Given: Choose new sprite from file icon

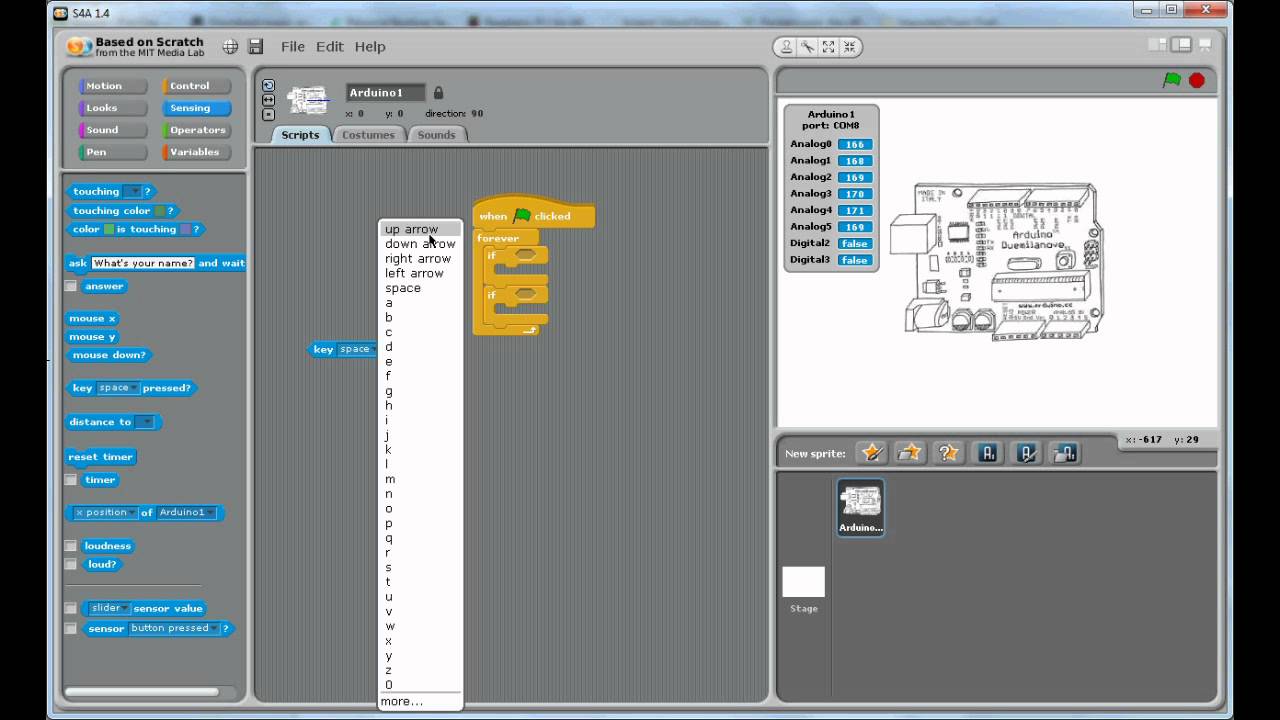Looking at the screenshot, I should click(910, 453).
